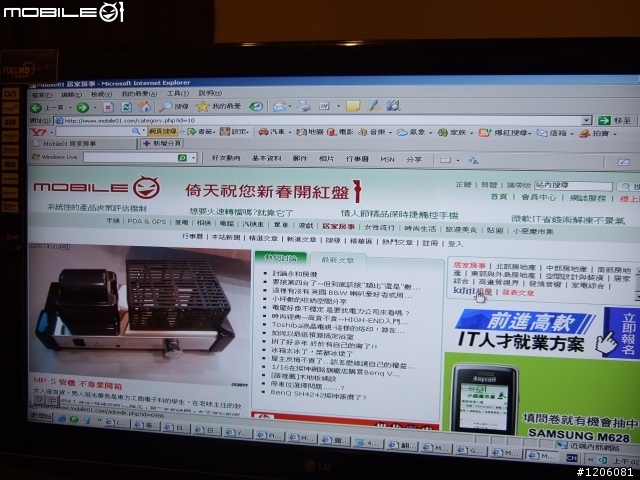Click the Yahoo 信箱 mail icon
Image resolution: width=640 pixels, height=480 pixels.
click(x=542, y=133)
